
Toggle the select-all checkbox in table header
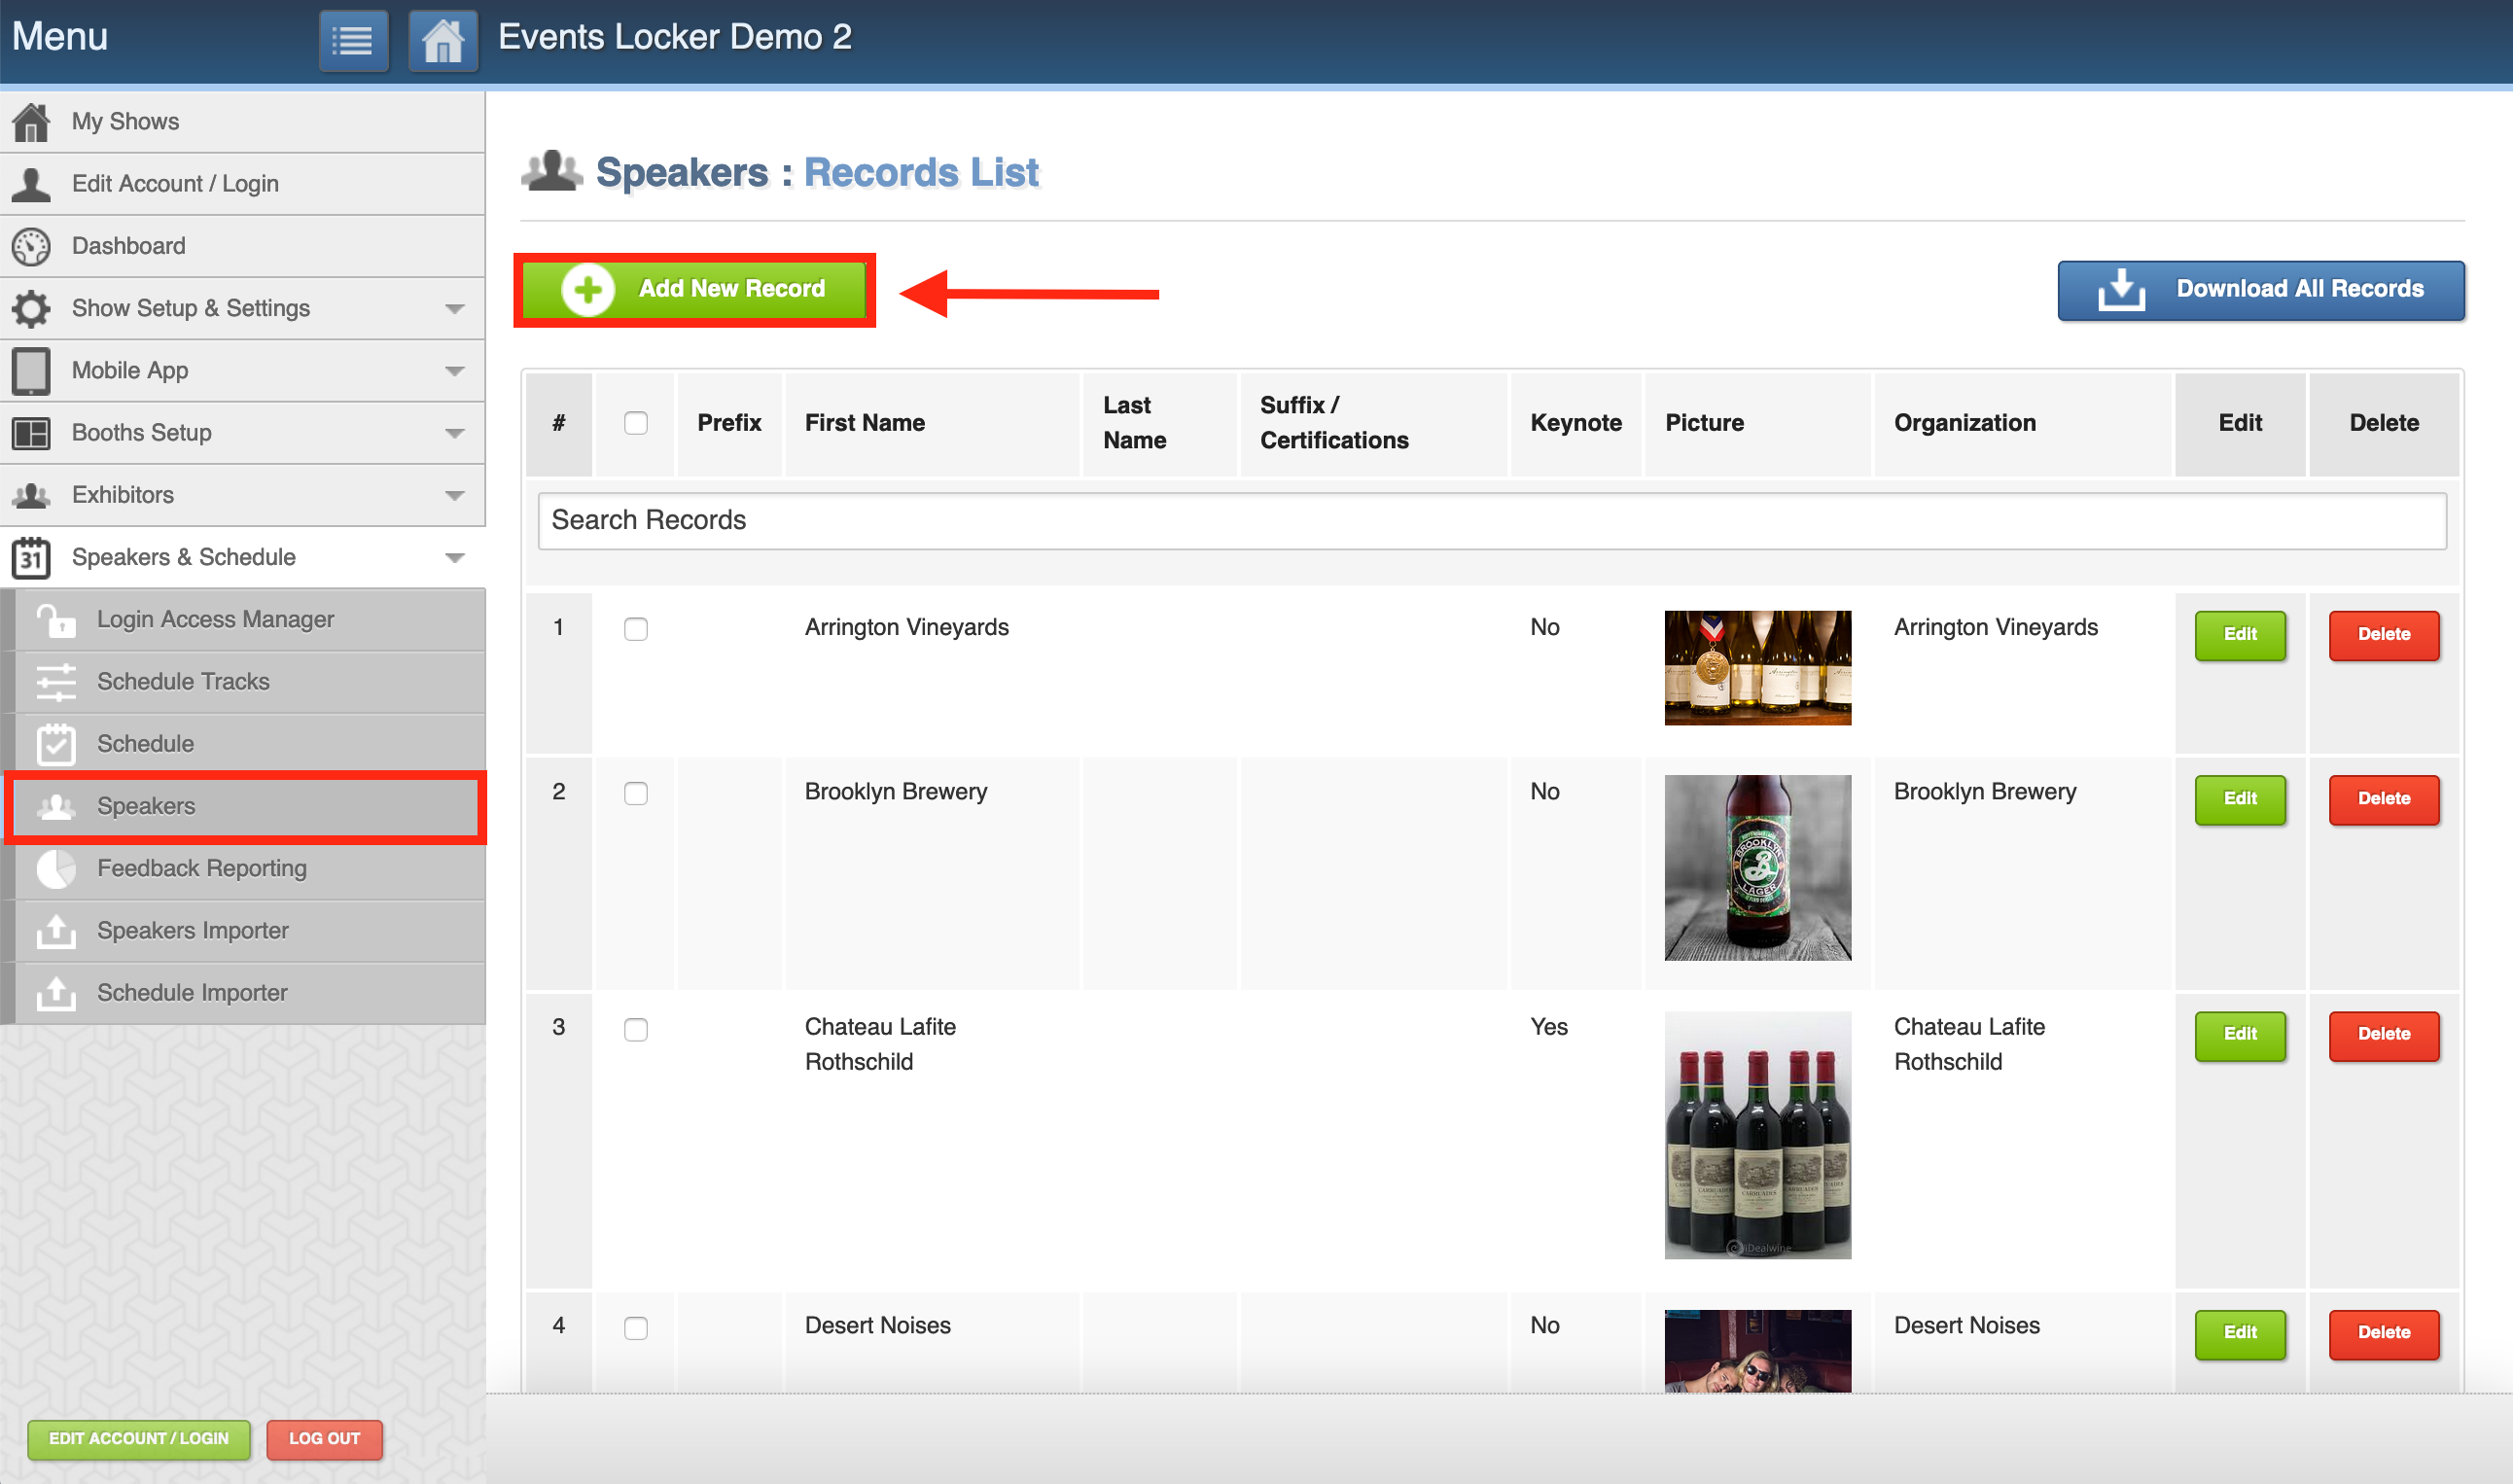636,423
